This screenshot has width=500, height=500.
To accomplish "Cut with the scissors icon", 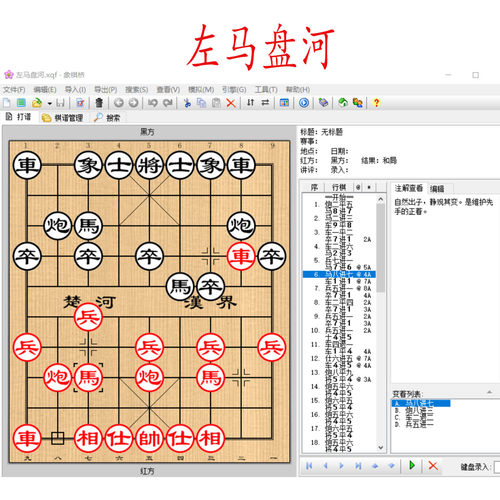I will [187, 103].
